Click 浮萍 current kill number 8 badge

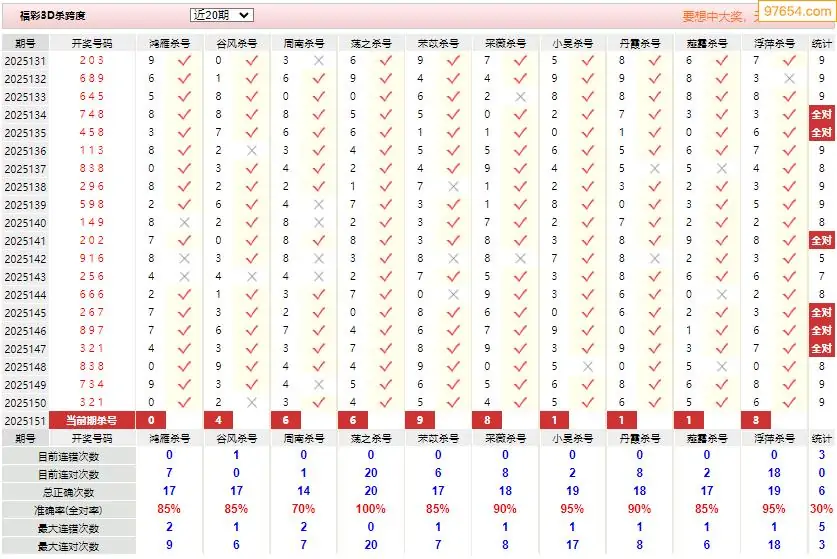(x=756, y=420)
